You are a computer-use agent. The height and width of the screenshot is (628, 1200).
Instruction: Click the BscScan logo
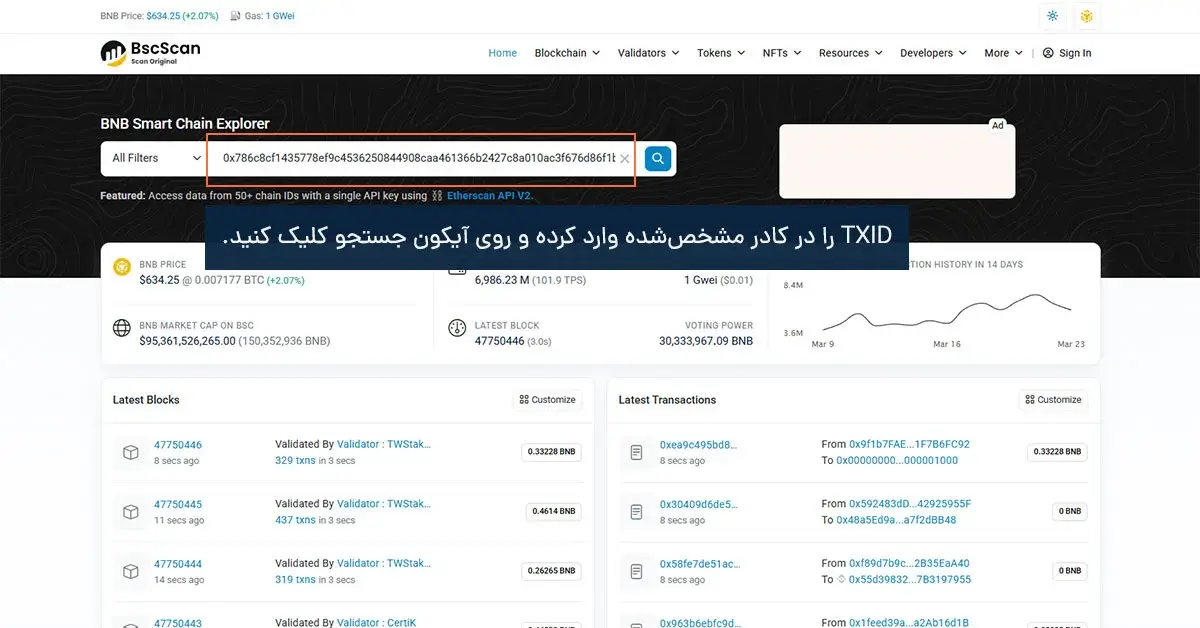click(x=151, y=52)
